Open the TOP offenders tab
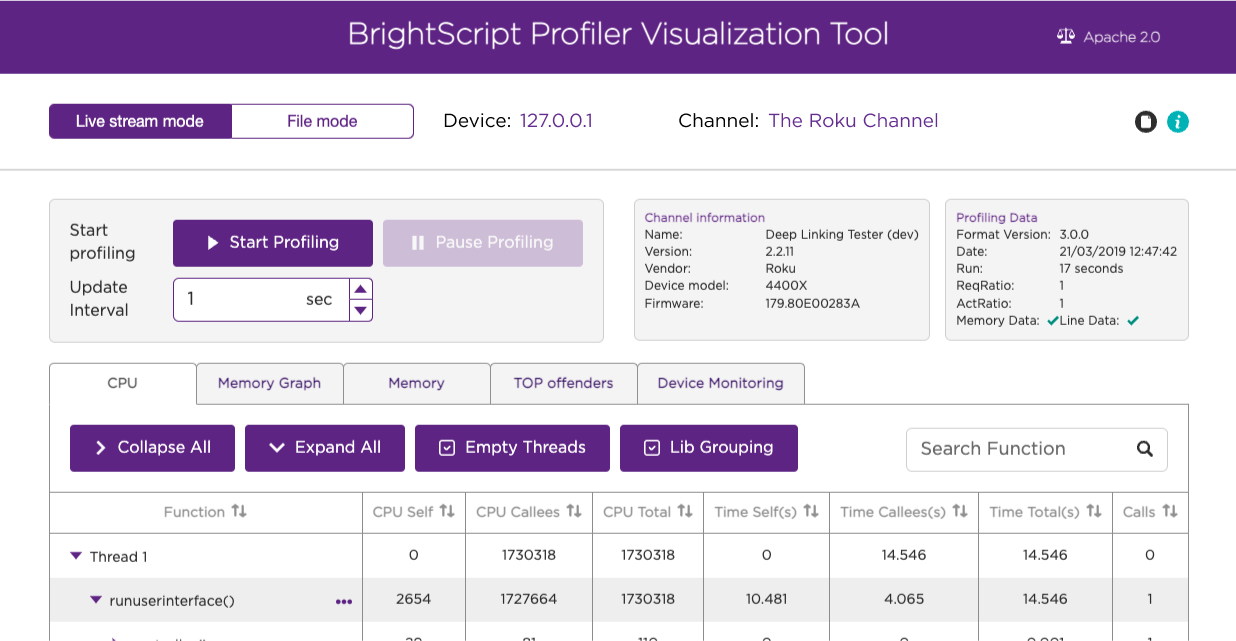Screen dimensions: 1236x641 click(x=563, y=383)
